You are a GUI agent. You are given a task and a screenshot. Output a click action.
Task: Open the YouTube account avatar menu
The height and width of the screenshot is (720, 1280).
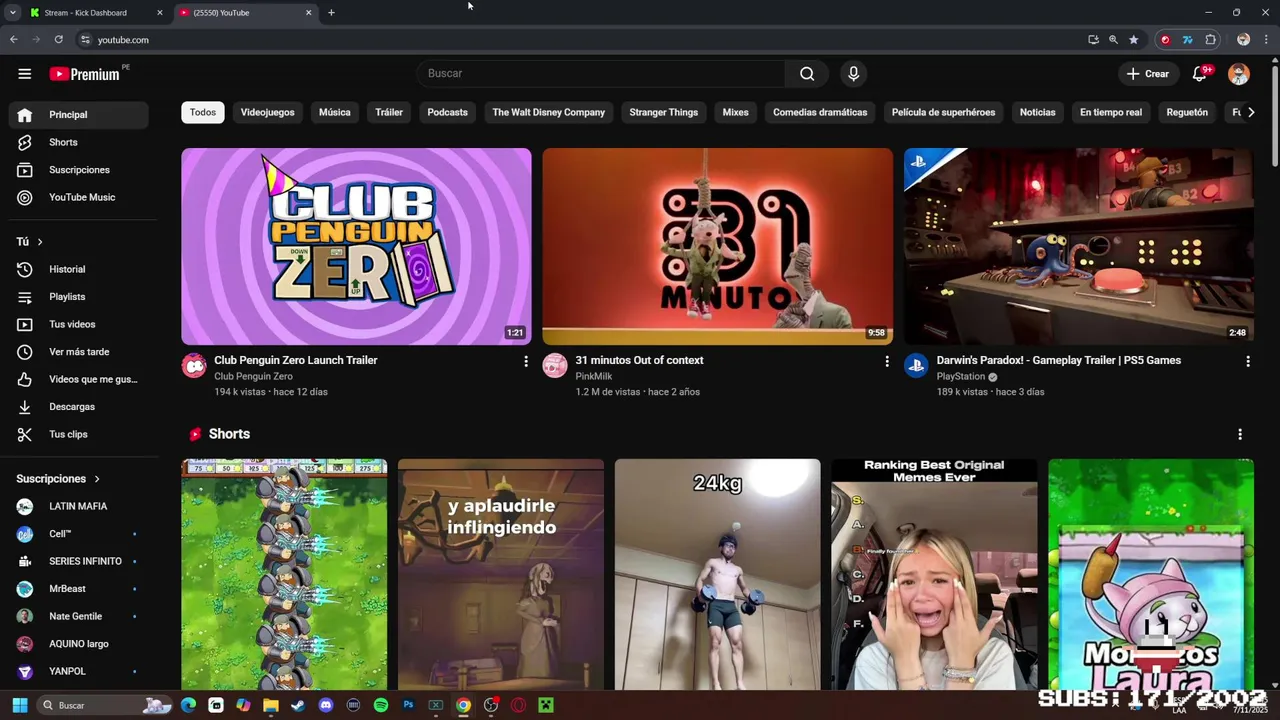pyautogui.click(x=1239, y=74)
